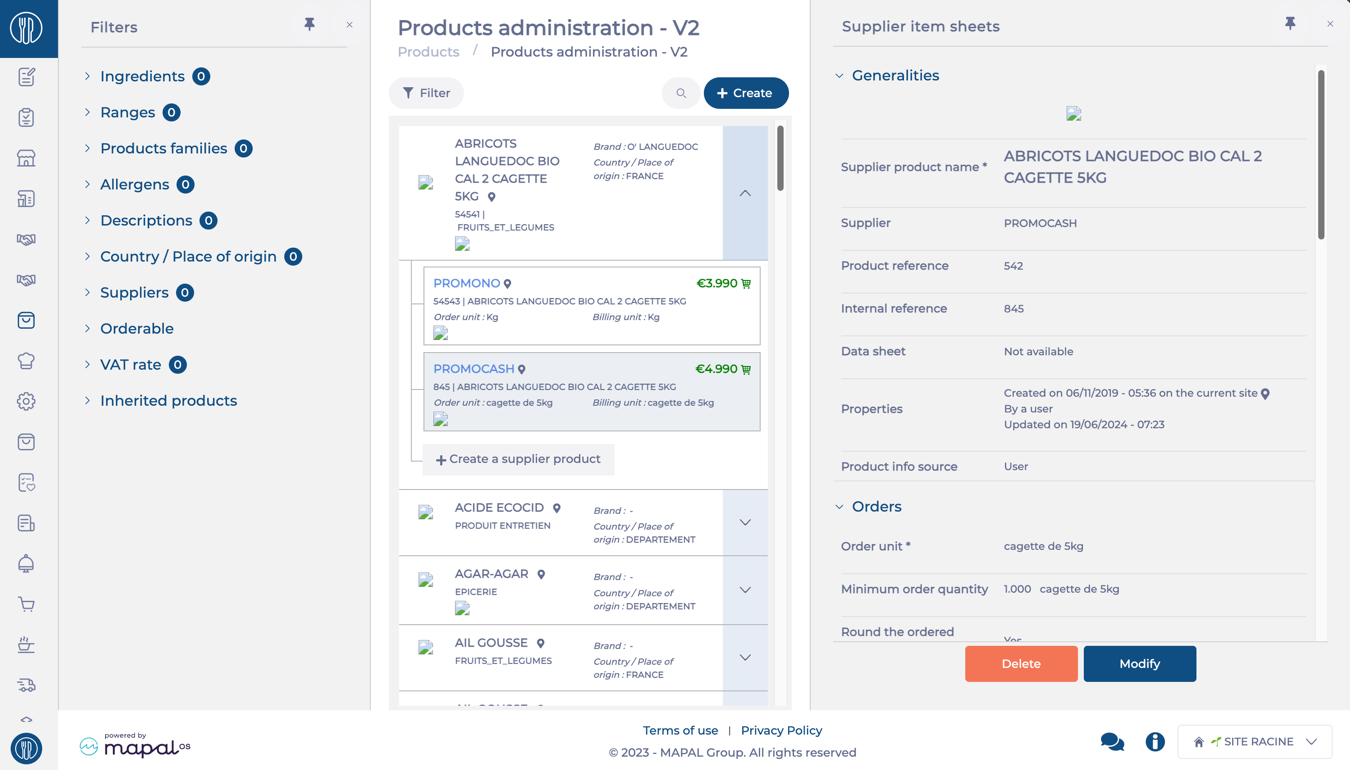Collapse the Generalities section
This screenshot has width=1350, height=770.
839,76
